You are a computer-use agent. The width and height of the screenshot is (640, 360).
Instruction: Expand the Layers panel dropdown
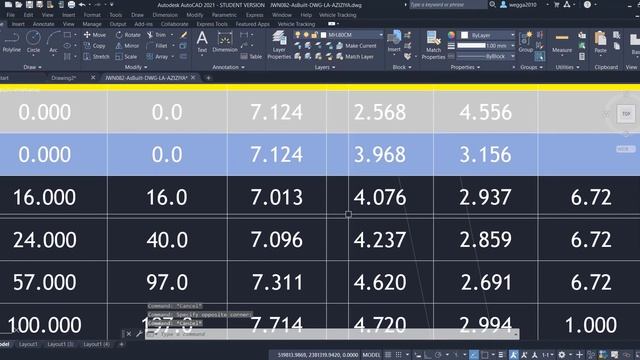pyautogui.click(x=325, y=67)
